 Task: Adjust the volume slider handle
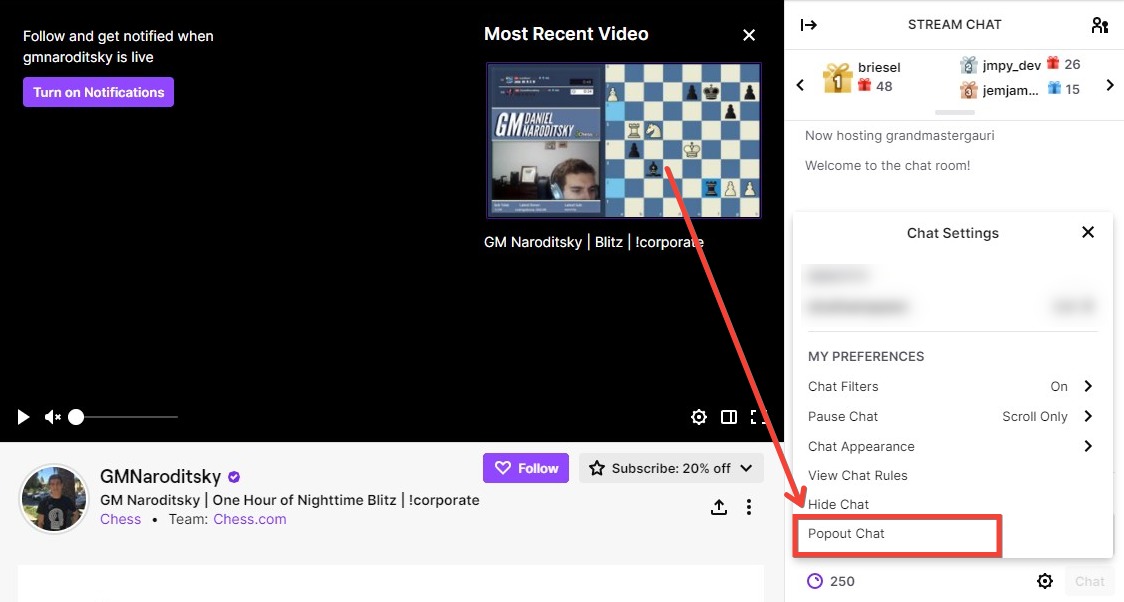pyautogui.click(x=76, y=417)
